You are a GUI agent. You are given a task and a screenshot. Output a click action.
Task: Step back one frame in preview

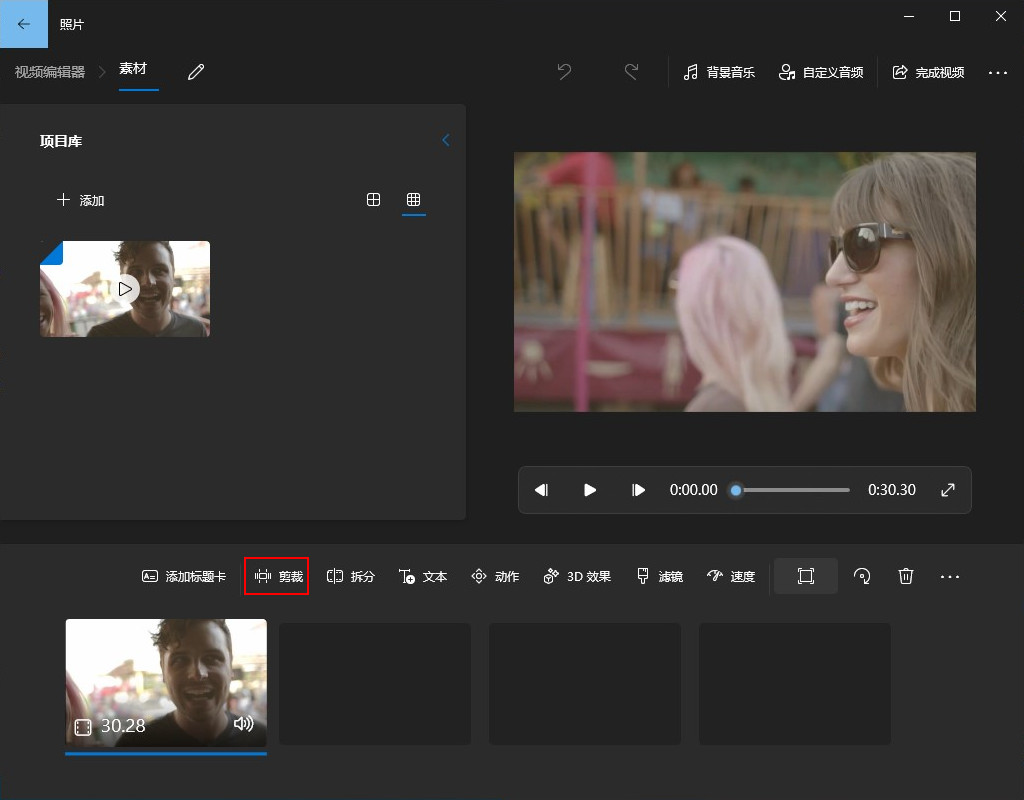[541, 490]
